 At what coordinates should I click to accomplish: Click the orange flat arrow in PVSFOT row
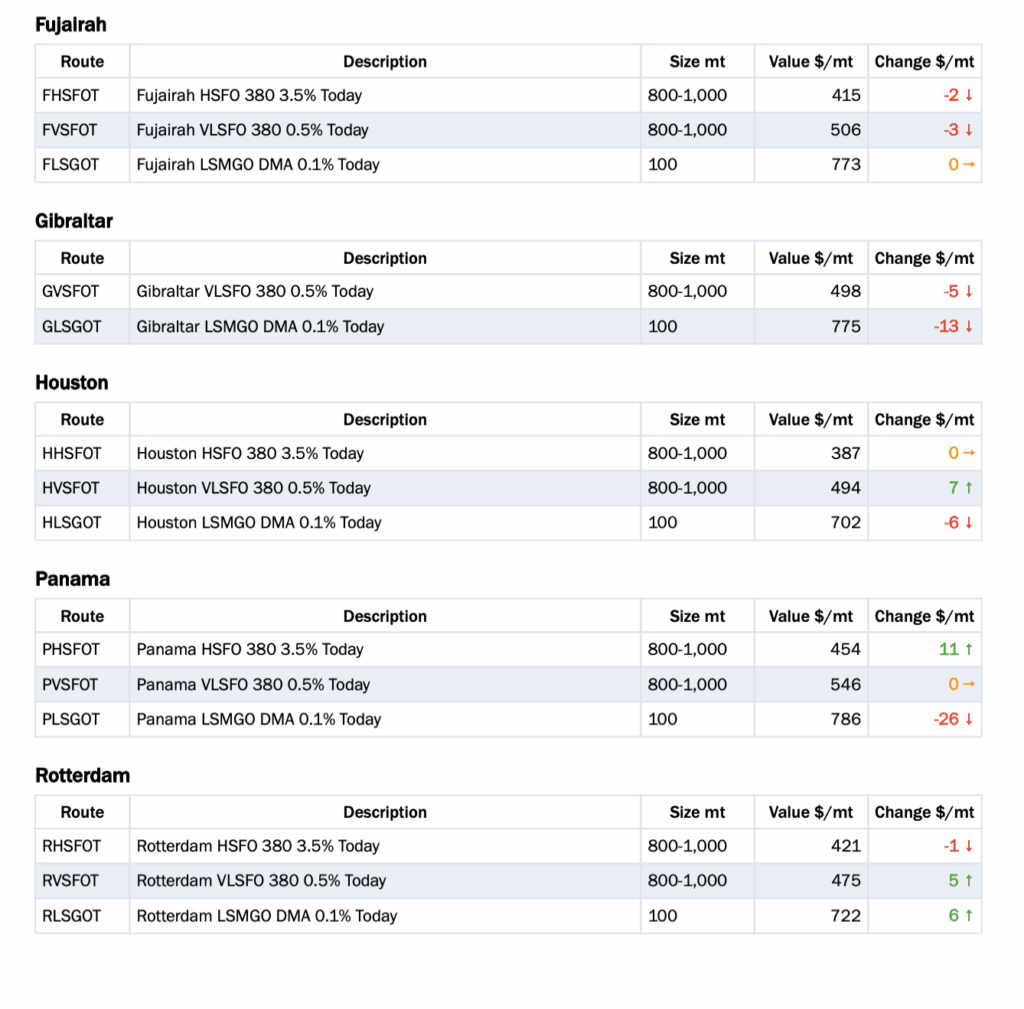point(967,685)
